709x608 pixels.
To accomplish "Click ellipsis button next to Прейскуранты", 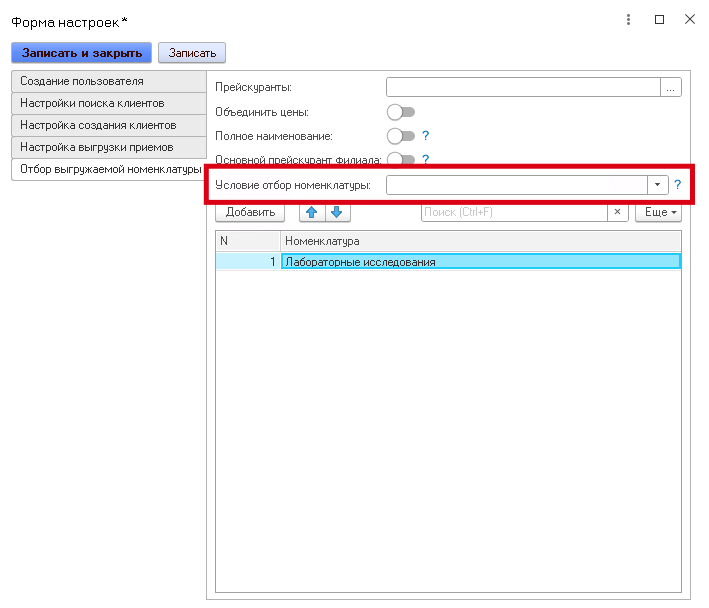I will [x=671, y=88].
